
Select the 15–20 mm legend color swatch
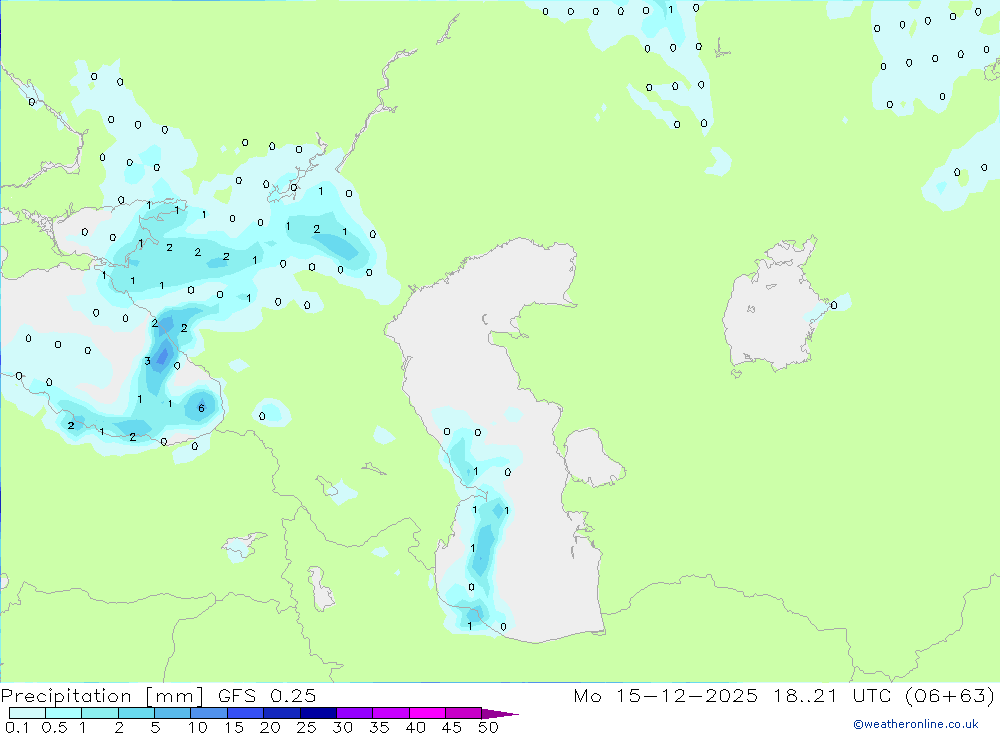click(x=246, y=713)
